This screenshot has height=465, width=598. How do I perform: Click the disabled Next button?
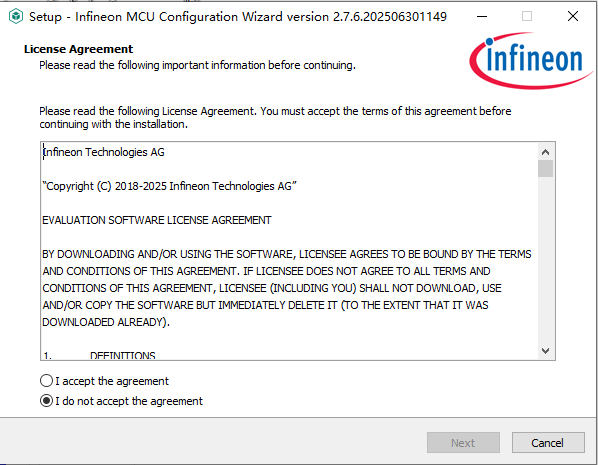pos(463,443)
